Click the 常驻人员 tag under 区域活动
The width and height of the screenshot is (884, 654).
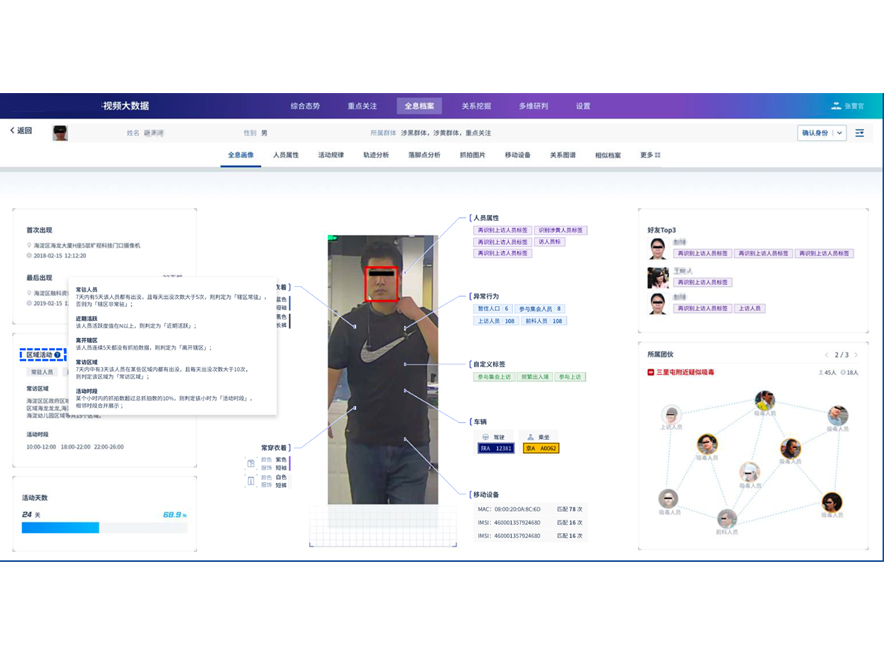click(x=42, y=372)
